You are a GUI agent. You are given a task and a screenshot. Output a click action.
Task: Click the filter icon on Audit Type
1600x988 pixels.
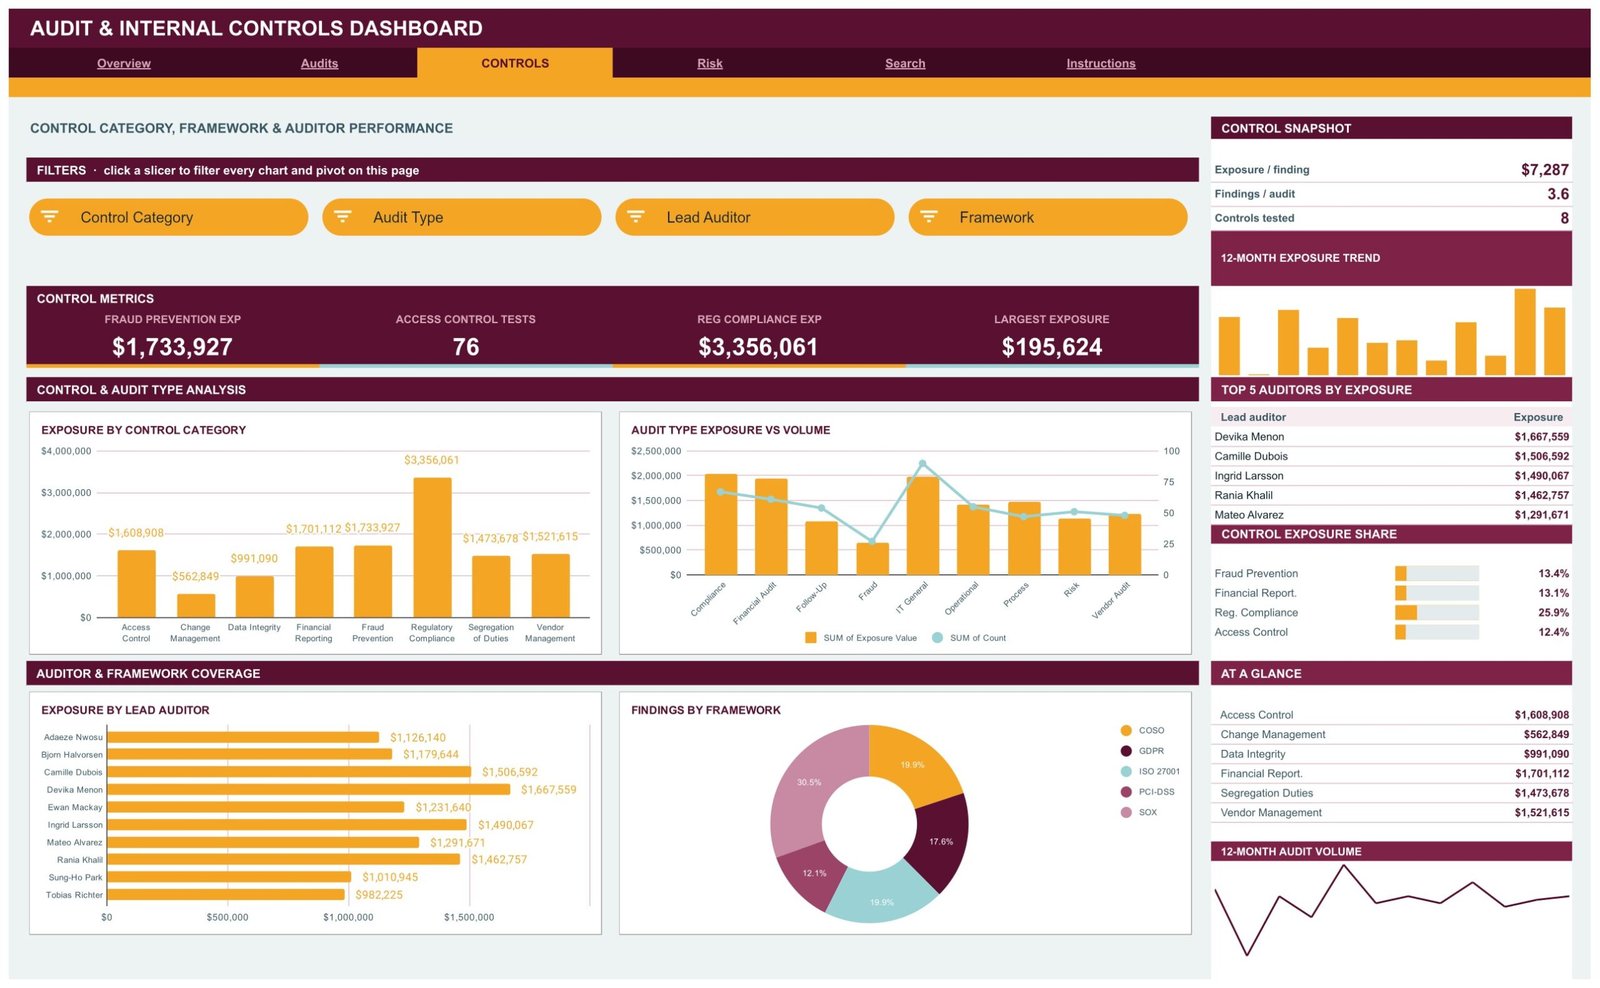coord(343,216)
